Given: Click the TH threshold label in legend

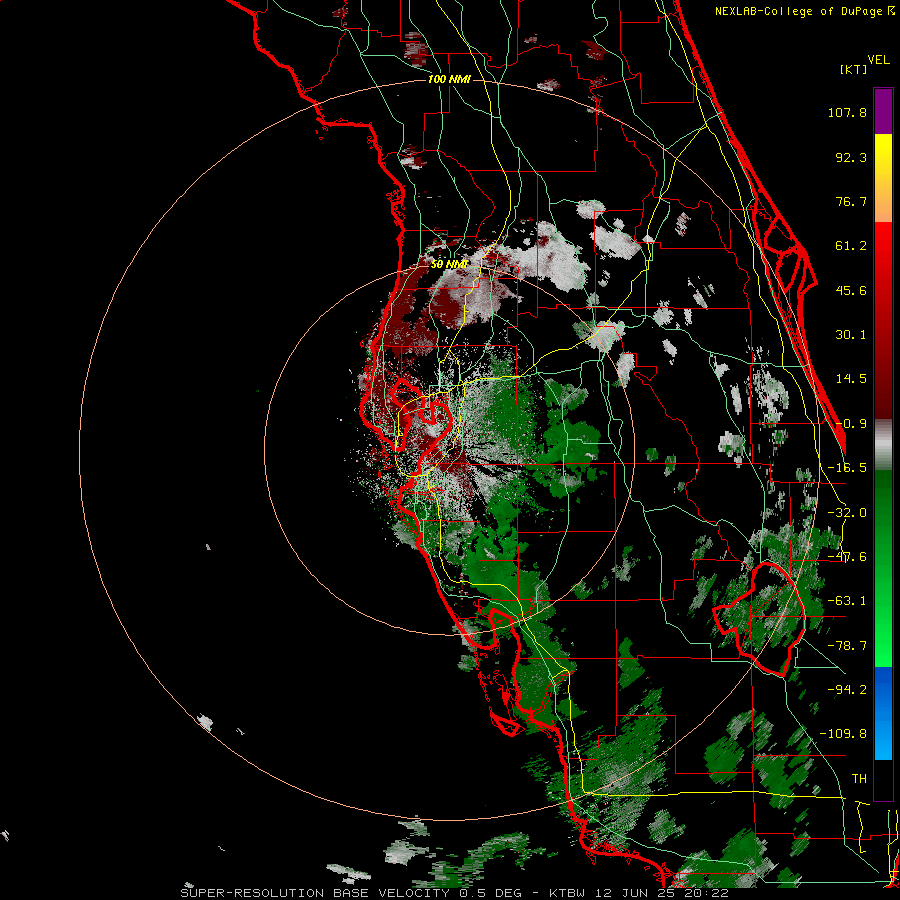Looking at the screenshot, I should click(x=859, y=779).
